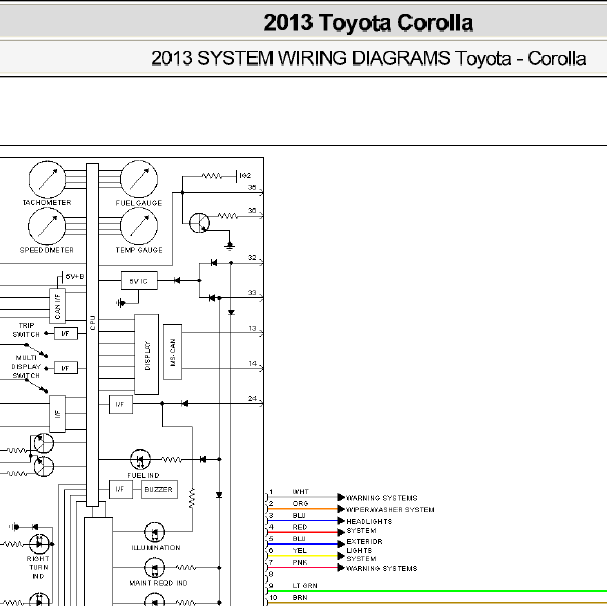Click the BUZZER box
The height and width of the screenshot is (606, 607).
tap(159, 490)
